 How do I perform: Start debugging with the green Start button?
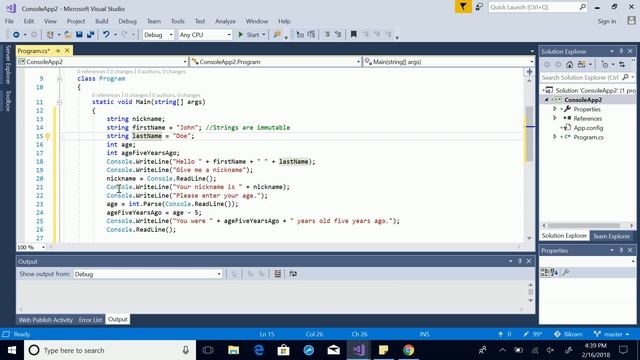point(249,35)
